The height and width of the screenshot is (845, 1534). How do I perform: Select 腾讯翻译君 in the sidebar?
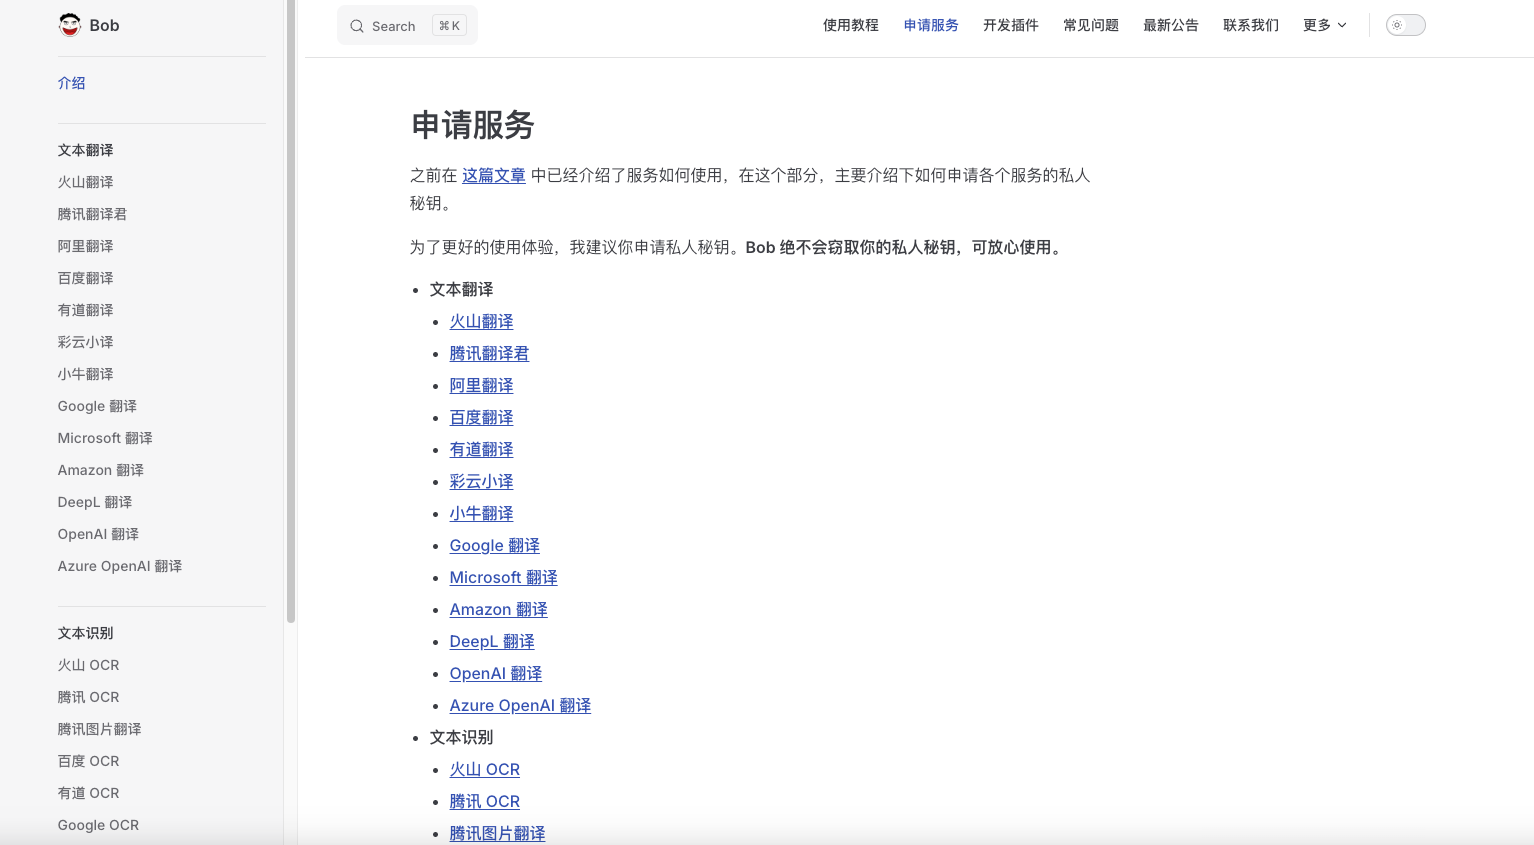tap(92, 214)
